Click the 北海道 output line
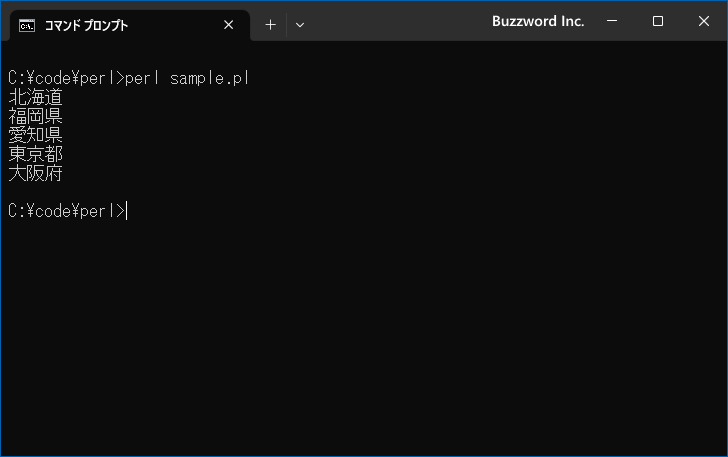 tap(35, 97)
